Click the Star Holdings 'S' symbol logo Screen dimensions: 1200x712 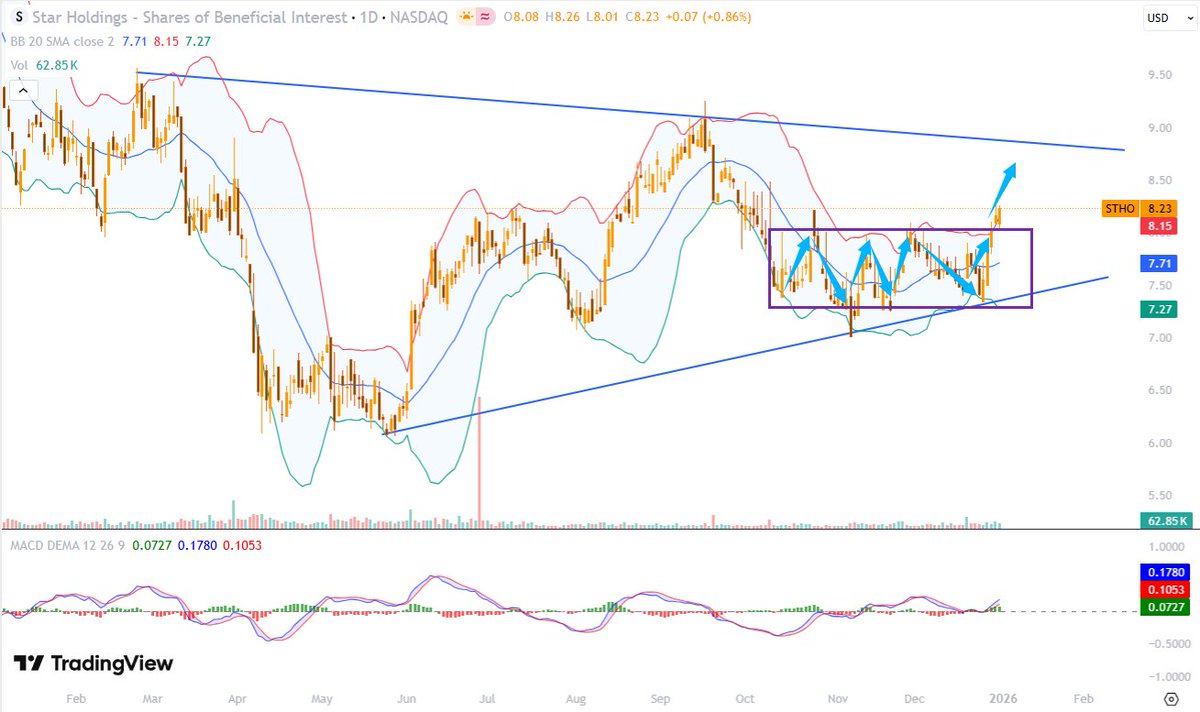[18, 17]
